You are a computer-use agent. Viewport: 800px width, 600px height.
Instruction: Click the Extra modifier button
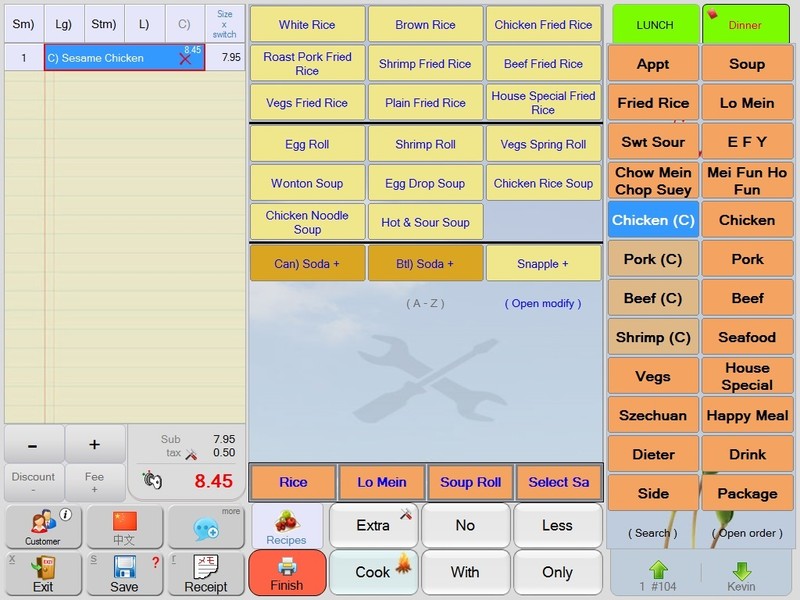coord(373,526)
